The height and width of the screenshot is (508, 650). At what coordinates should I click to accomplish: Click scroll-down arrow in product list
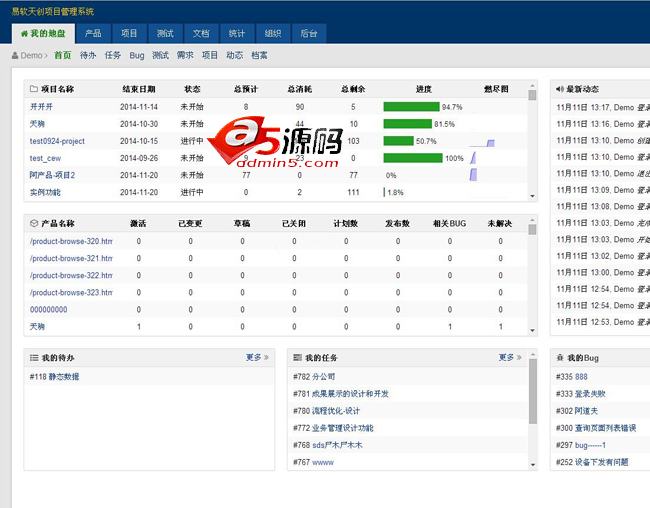click(x=532, y=331)
